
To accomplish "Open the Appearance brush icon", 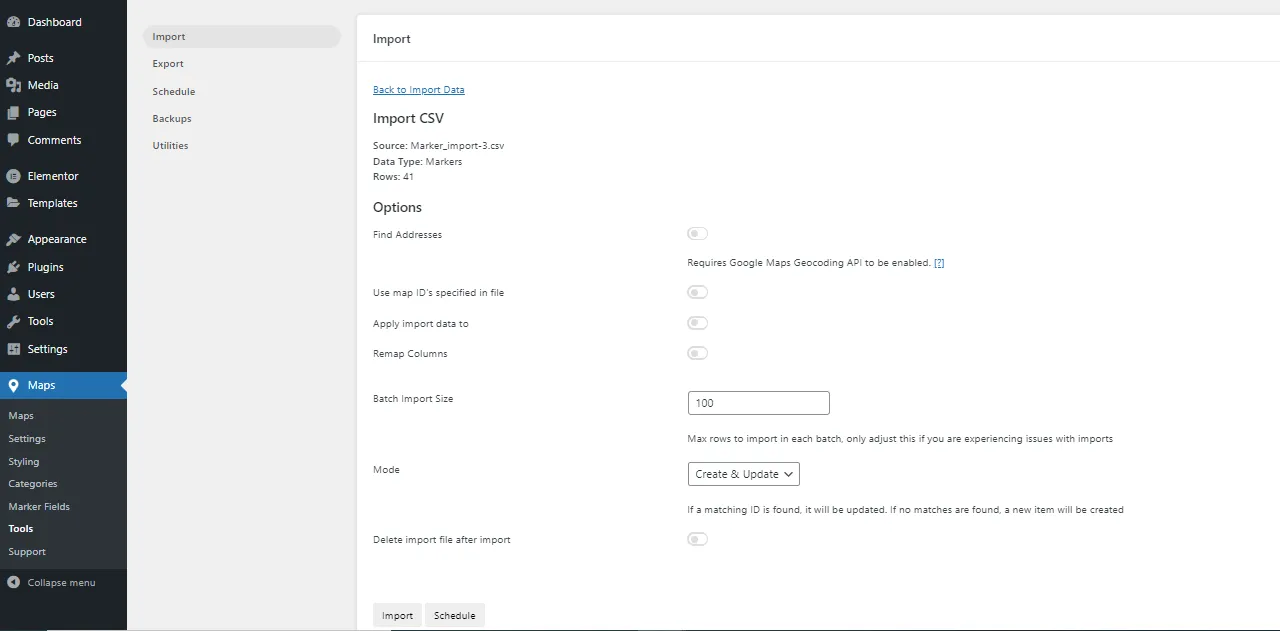I will coord(14,238).
